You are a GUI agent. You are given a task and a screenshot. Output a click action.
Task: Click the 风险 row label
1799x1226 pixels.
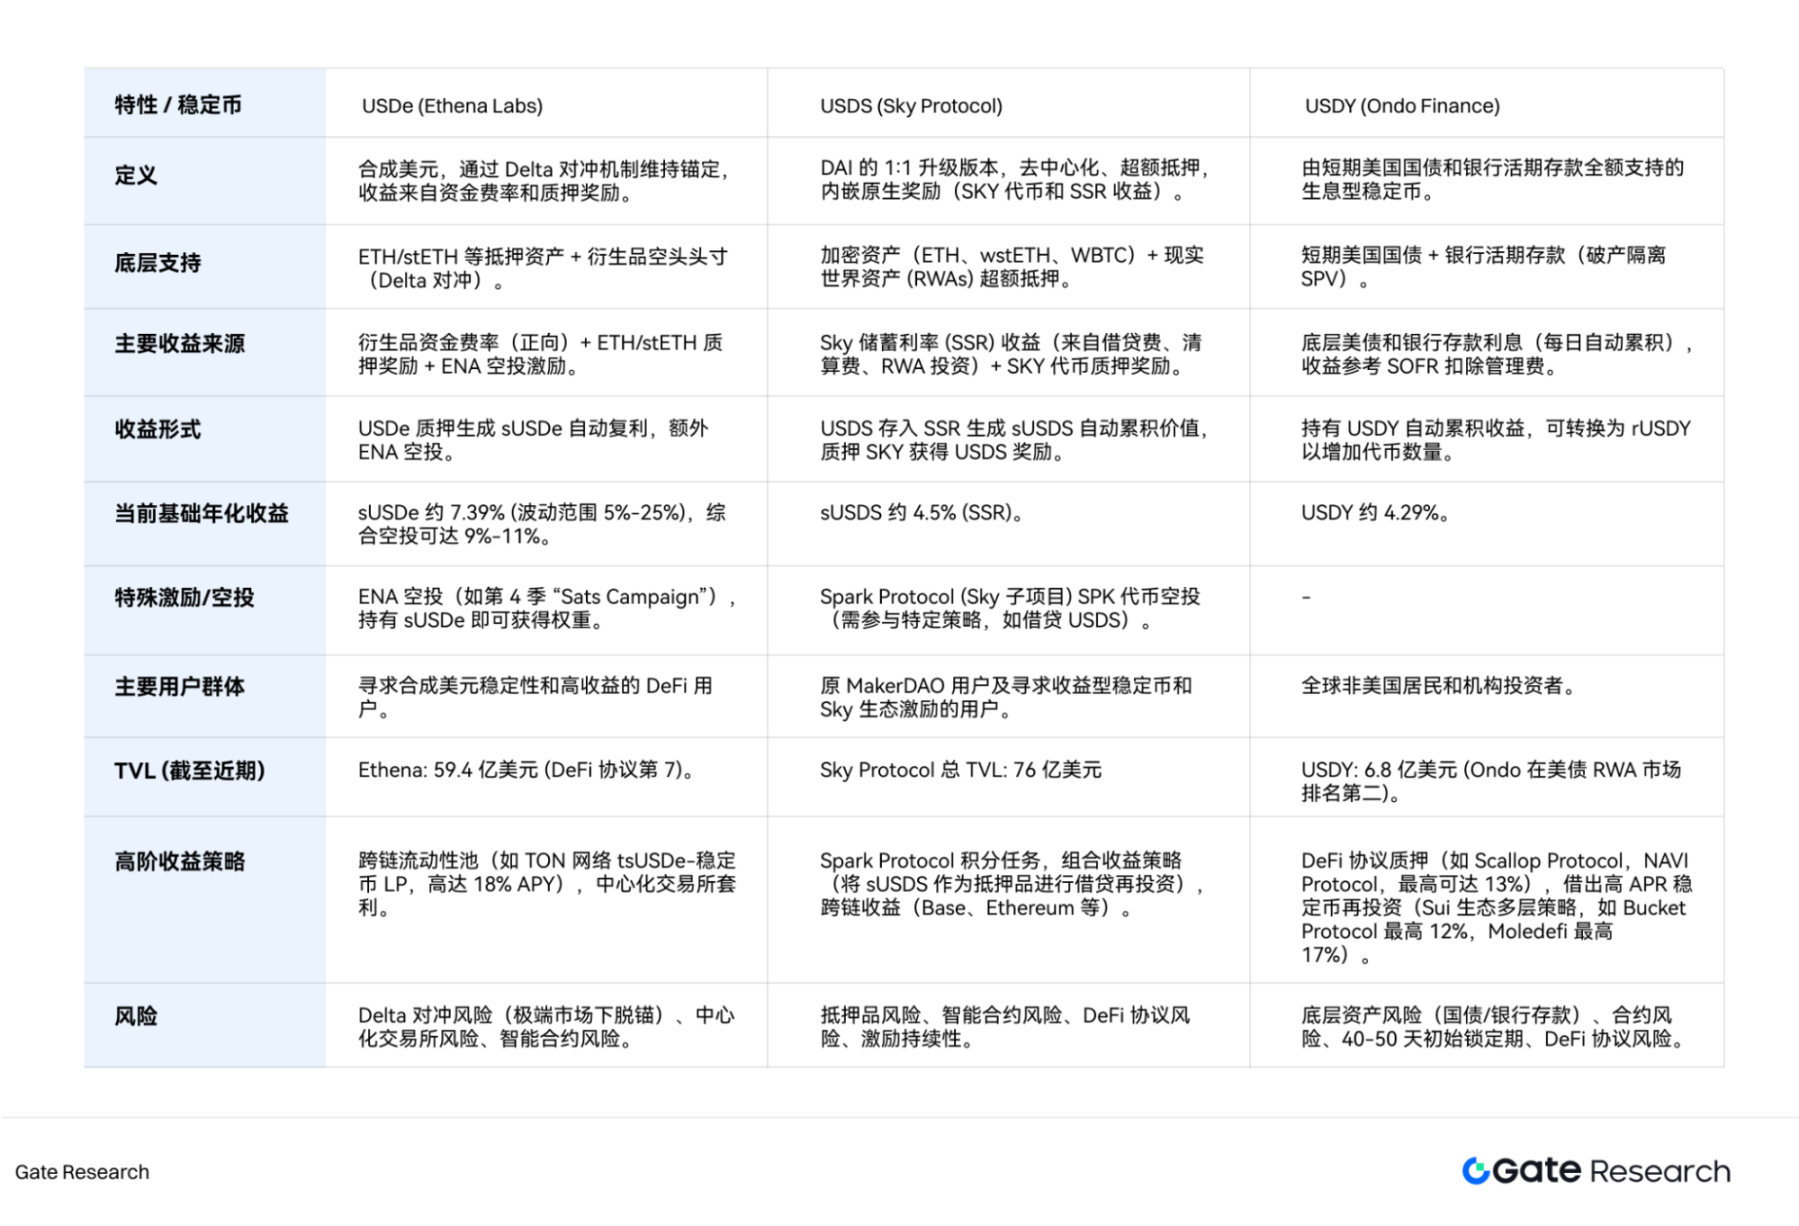[136, 1017]
